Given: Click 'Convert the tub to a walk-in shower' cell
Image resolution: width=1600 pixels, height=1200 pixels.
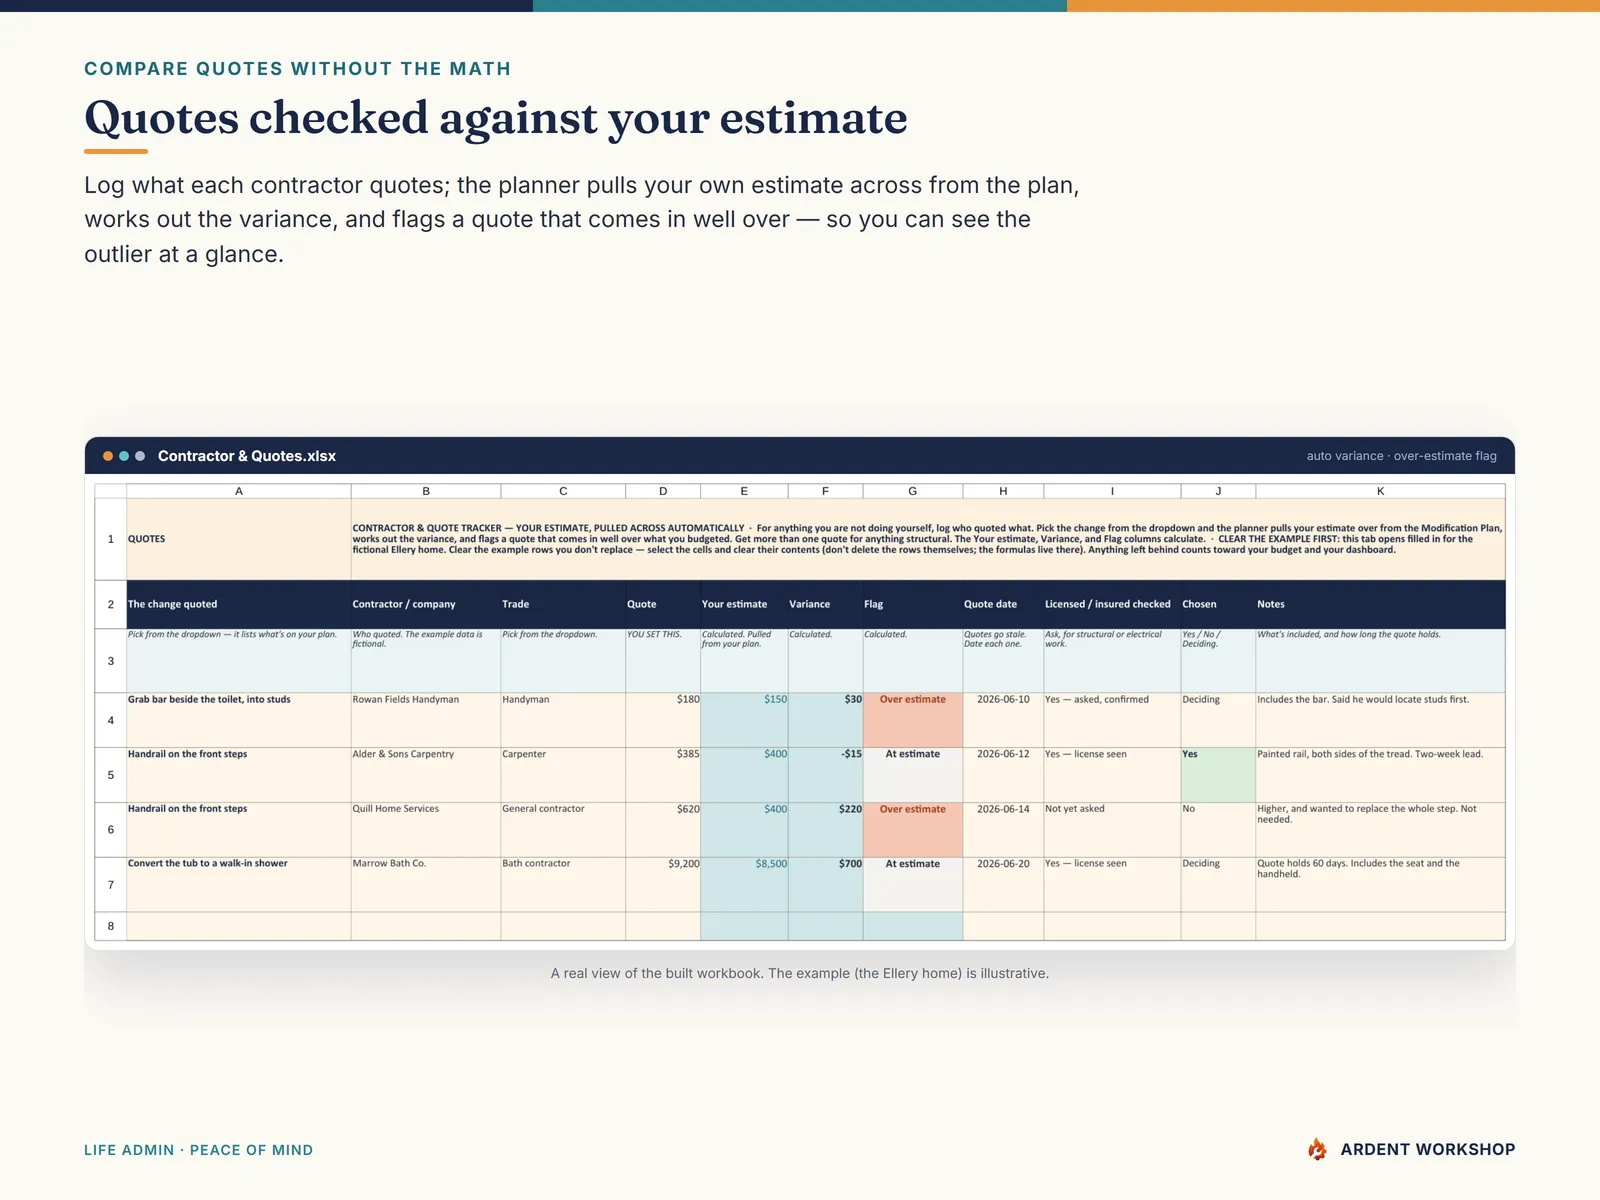Looking at the screenshot, I should click(239, 884).
